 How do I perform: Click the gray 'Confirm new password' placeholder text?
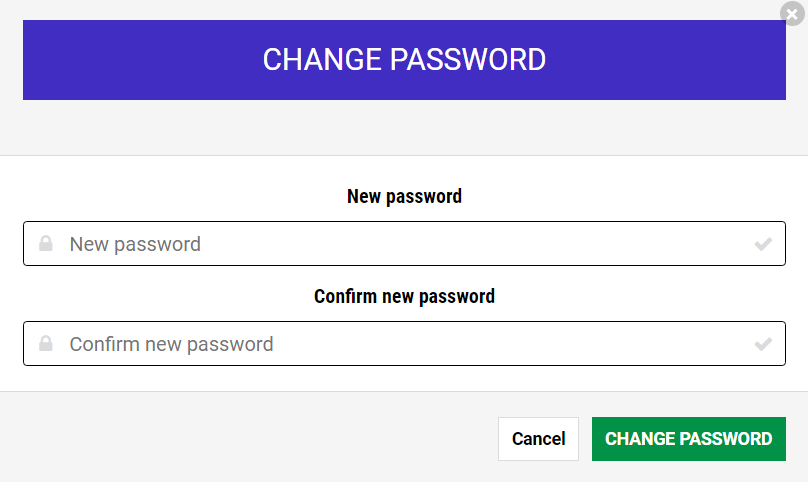[171, 344]
